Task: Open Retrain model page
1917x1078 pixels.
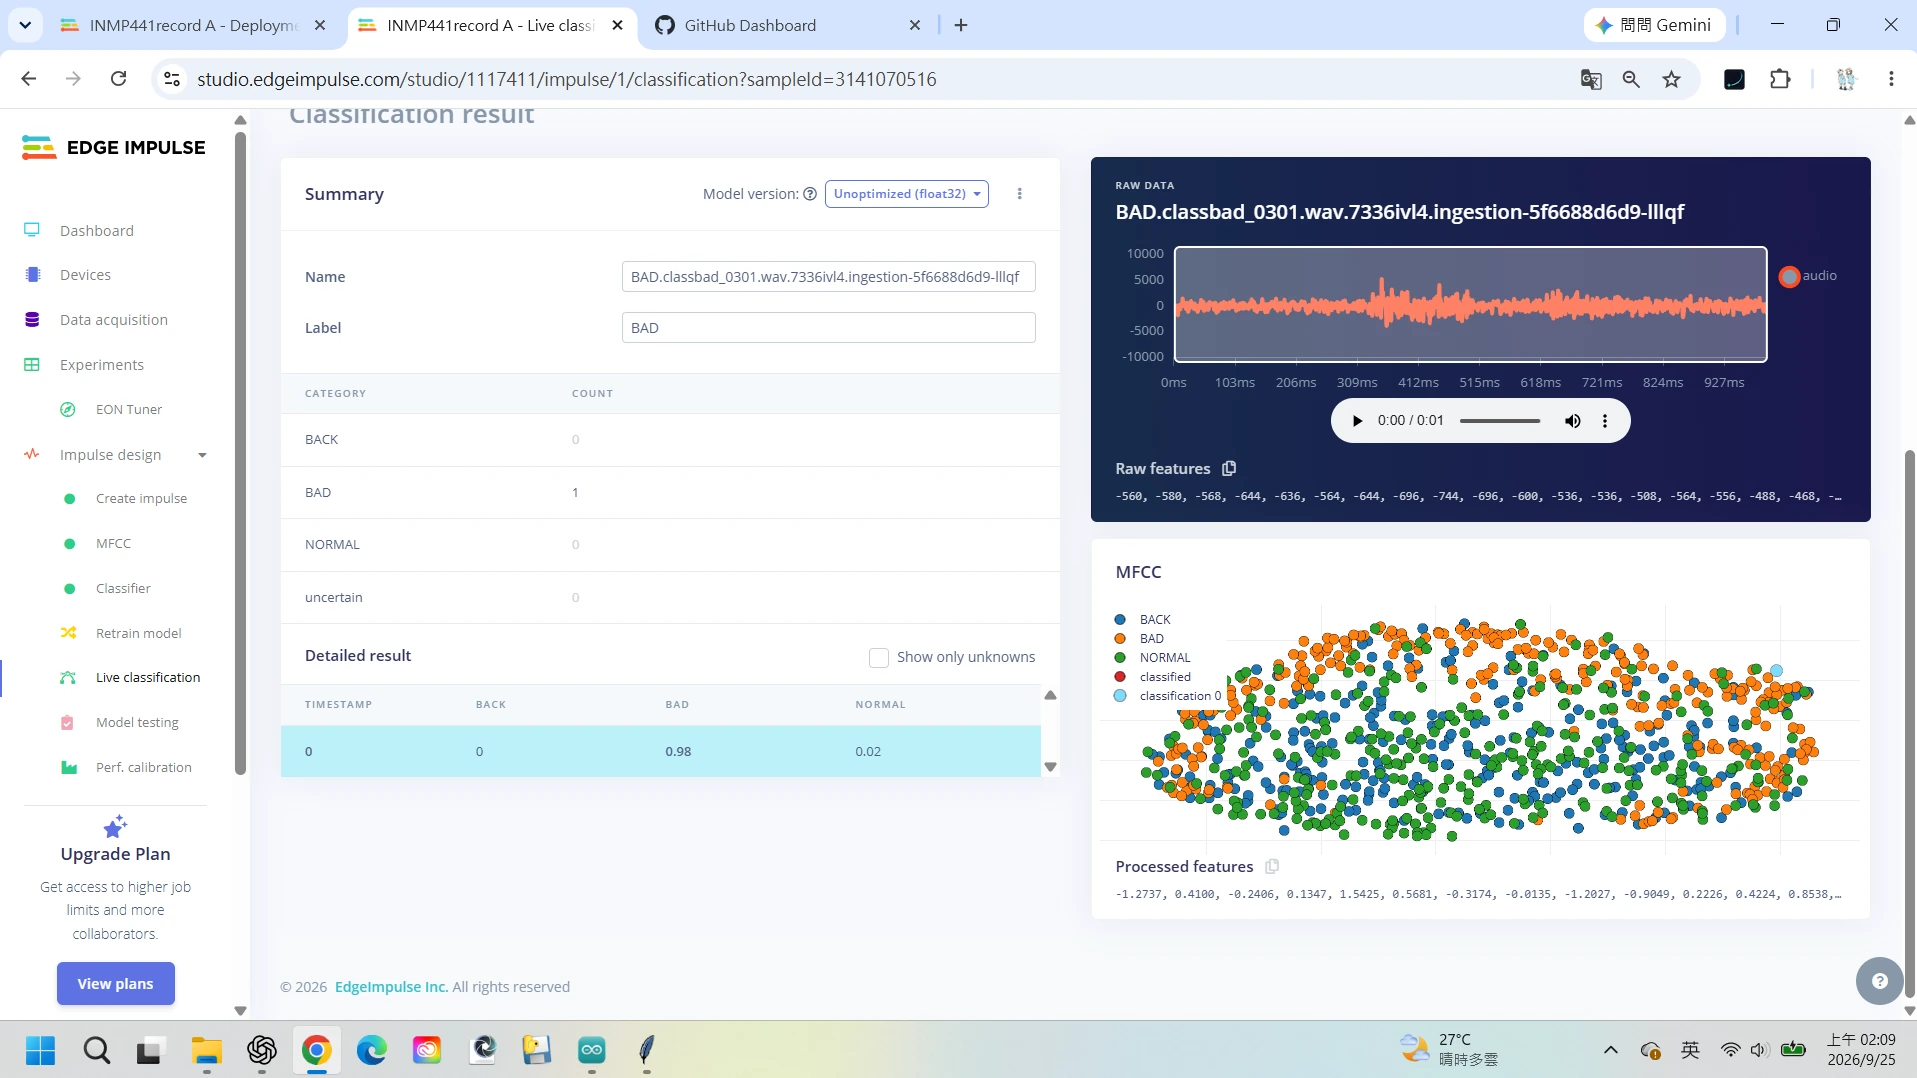Action: (138, 633)
